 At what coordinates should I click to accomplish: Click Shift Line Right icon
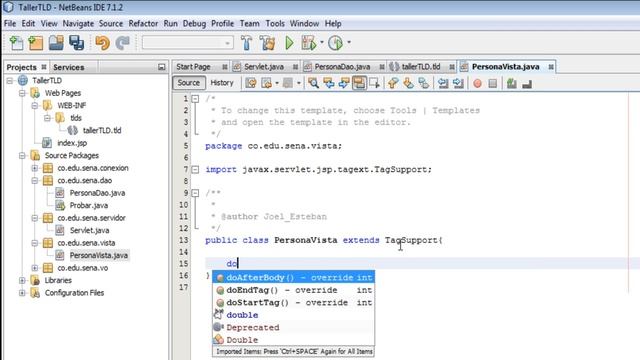458,83
